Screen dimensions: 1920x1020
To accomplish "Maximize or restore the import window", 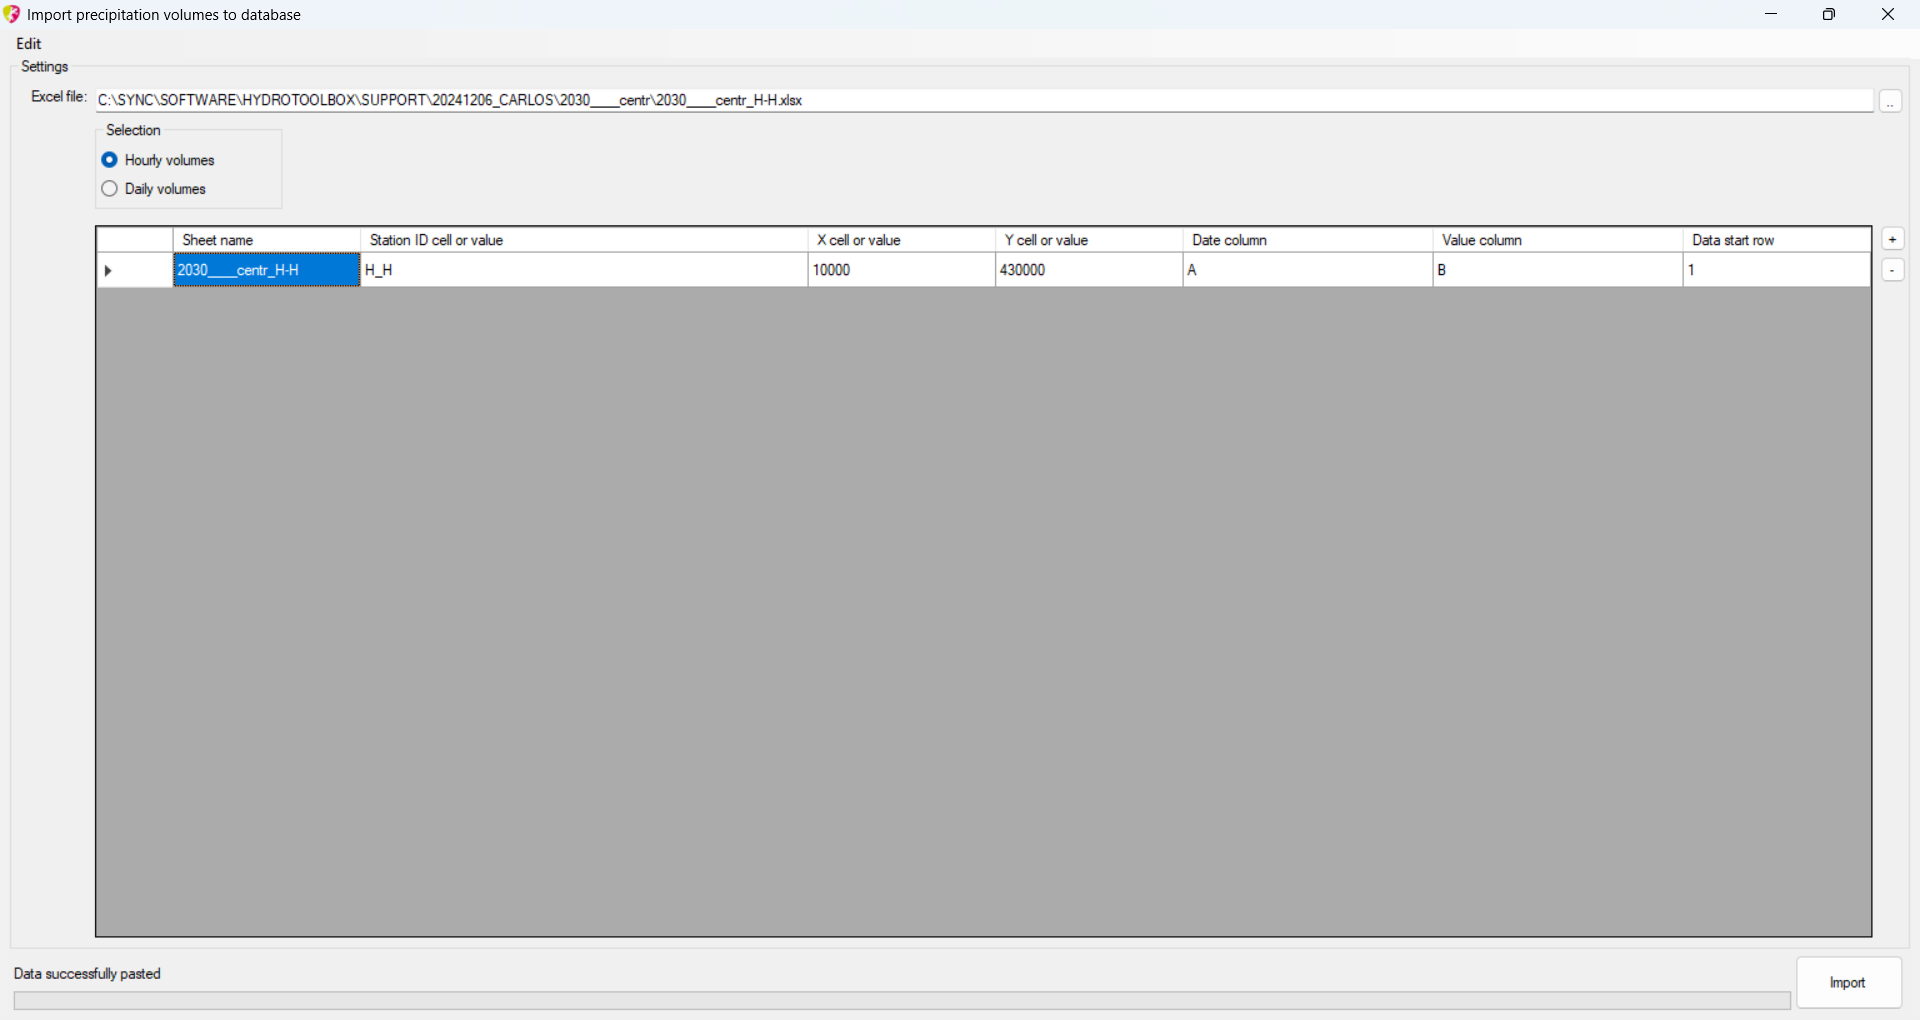I will [x=1829, y=14].
